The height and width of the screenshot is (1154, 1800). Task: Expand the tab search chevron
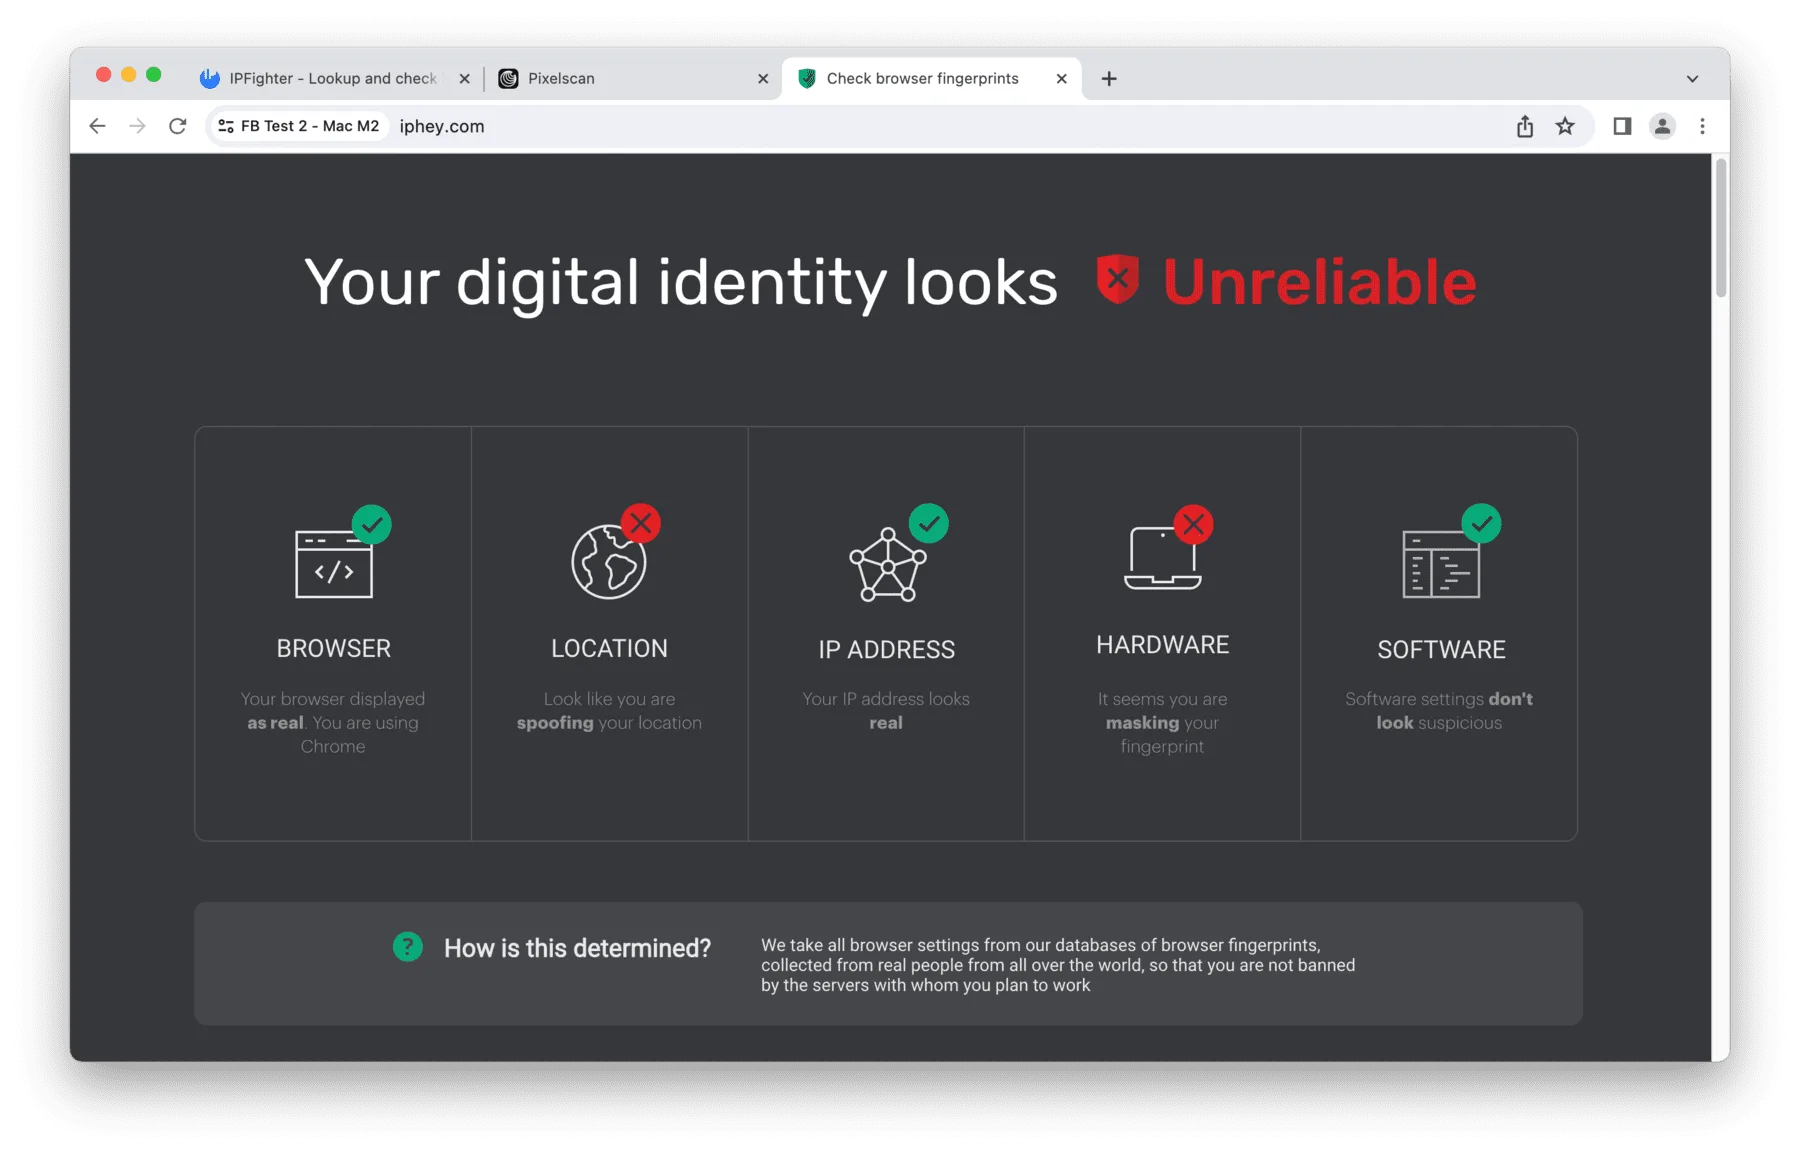tap(1692, 78)
